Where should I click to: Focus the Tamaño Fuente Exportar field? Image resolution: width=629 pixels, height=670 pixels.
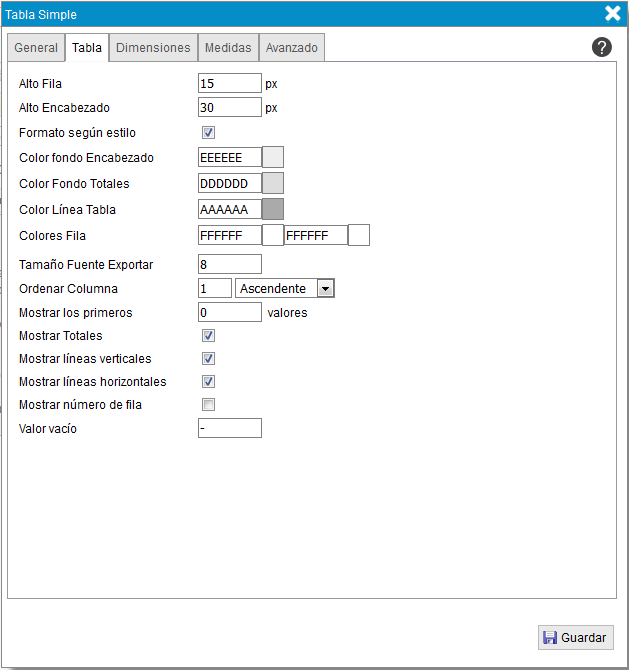[x=230, y=264]
